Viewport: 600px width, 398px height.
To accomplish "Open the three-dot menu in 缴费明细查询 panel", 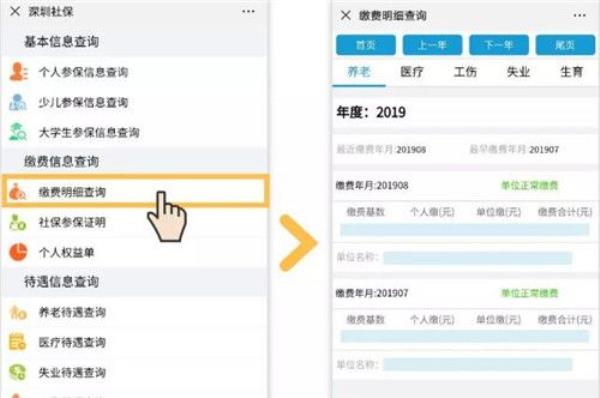I will (580, 15).
